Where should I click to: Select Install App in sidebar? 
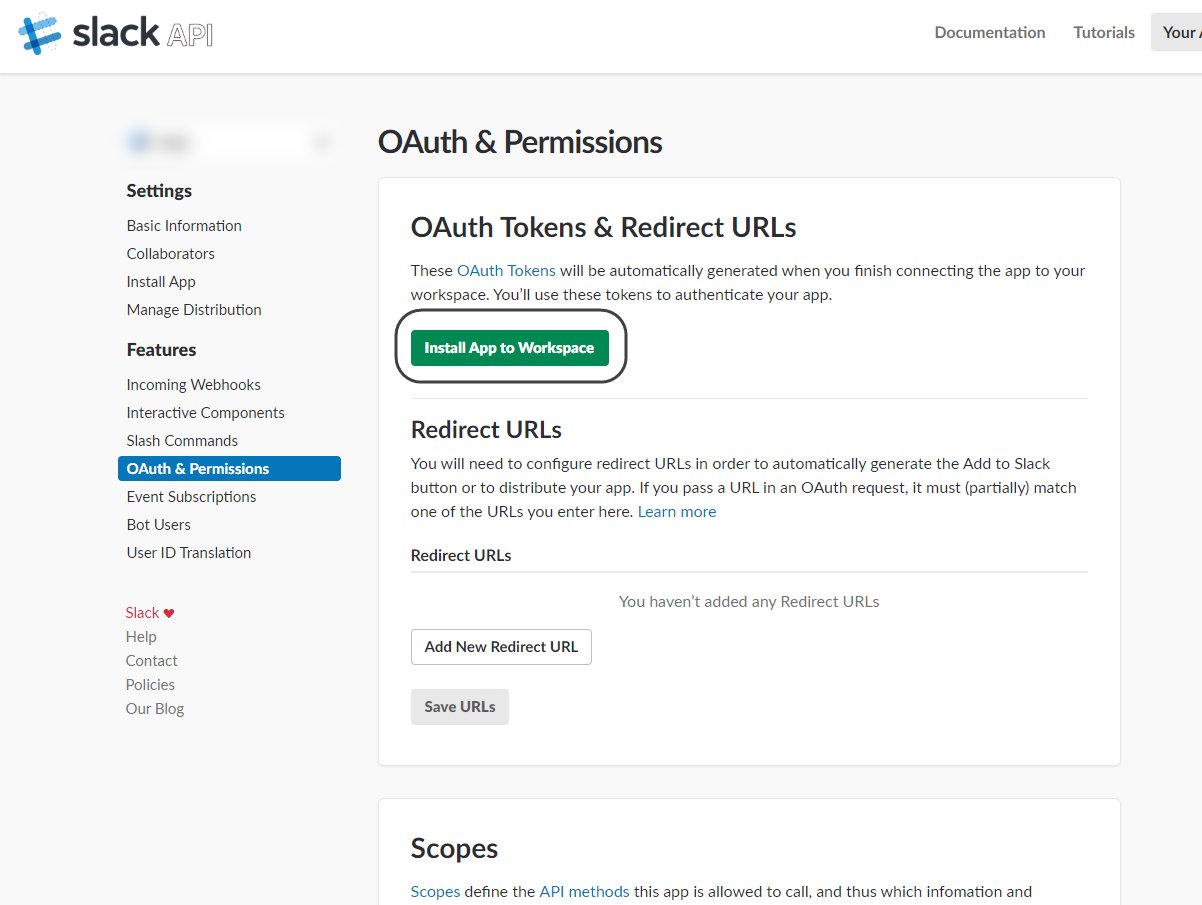161,282
